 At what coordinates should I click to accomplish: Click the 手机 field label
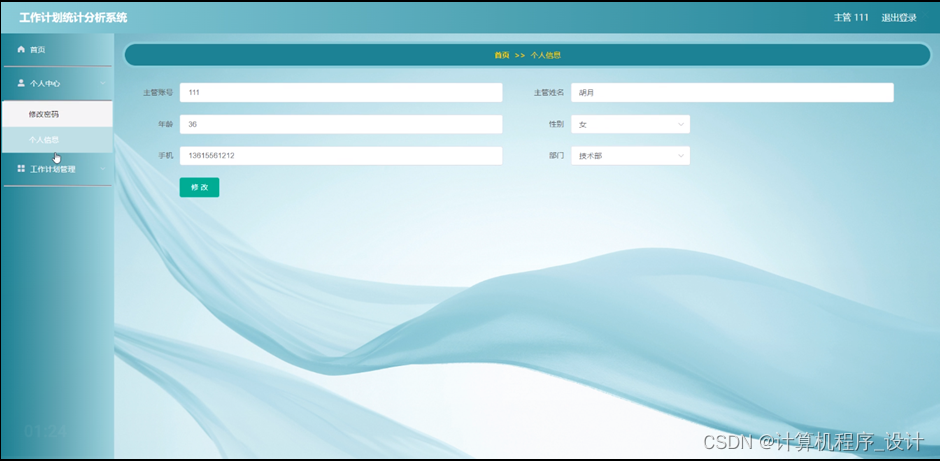tap(165, 156)
